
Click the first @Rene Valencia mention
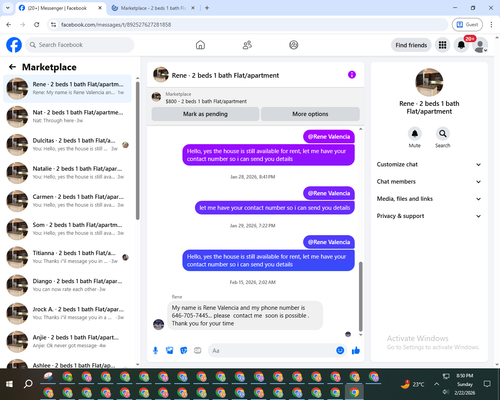[x=329, y=137]
